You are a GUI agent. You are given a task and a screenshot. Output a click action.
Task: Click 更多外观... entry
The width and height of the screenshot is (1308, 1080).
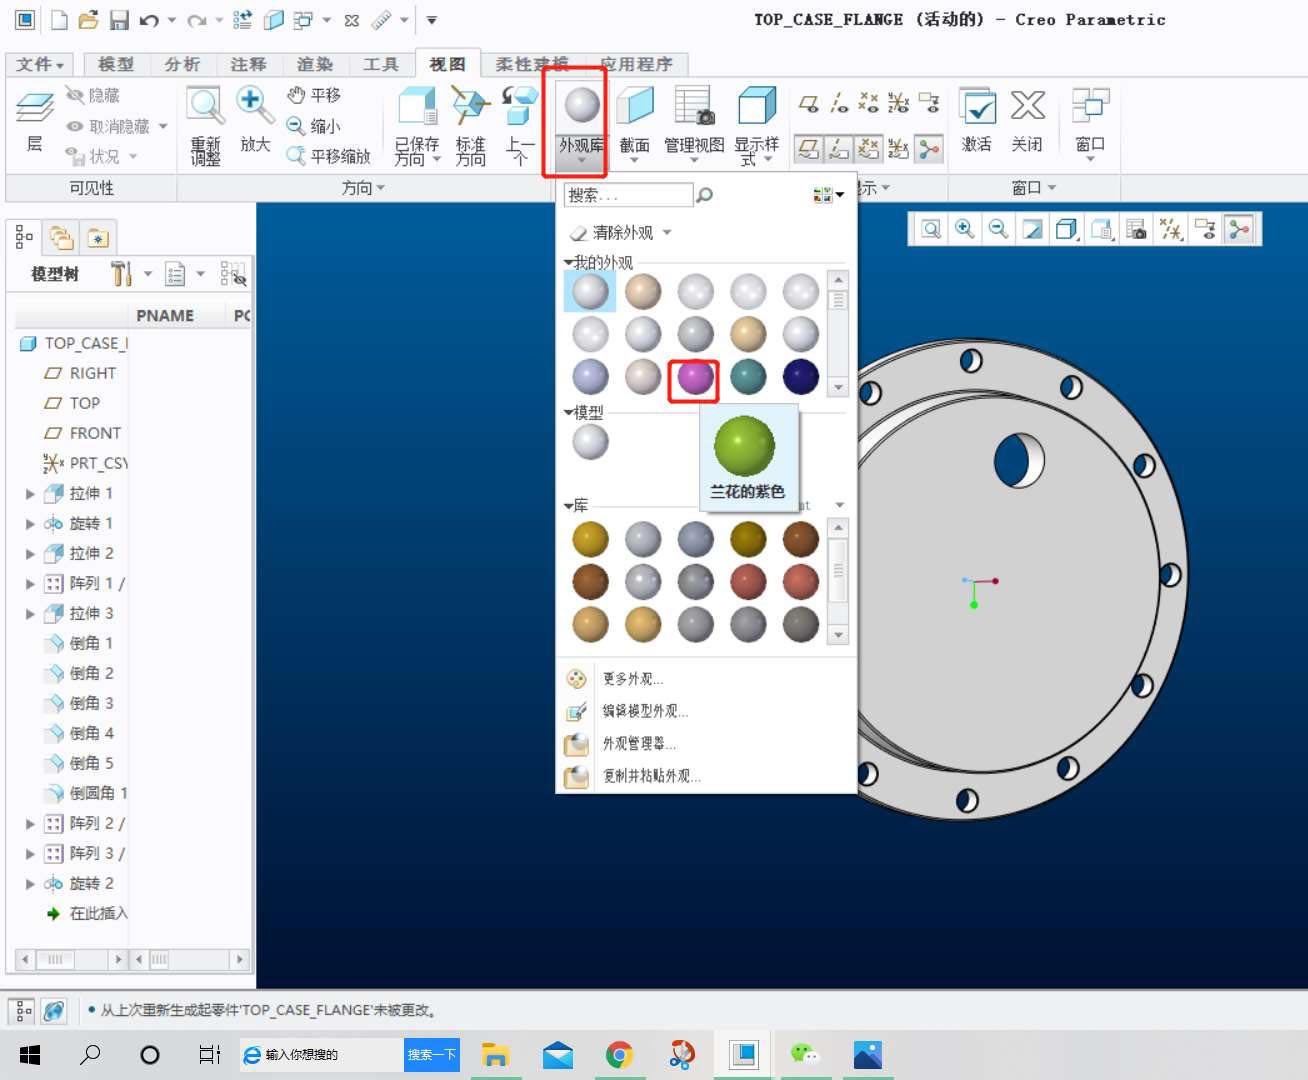pos(632,679)
